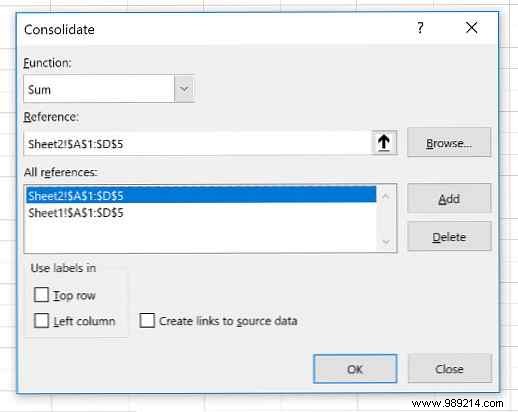Open the help question mark
518x412 pixels.
[x=420, y=28]
